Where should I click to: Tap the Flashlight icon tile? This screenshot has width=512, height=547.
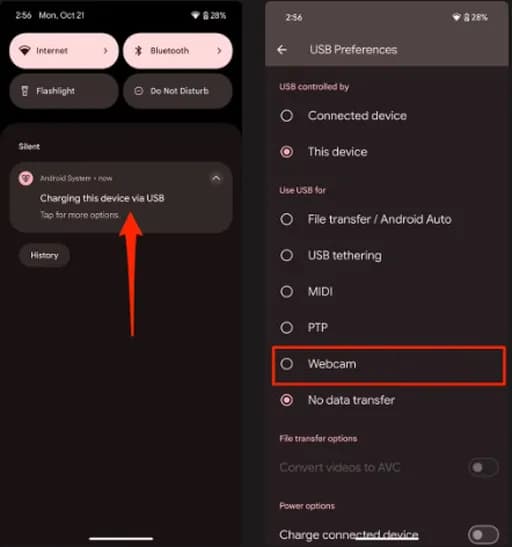tap(25, 91)
